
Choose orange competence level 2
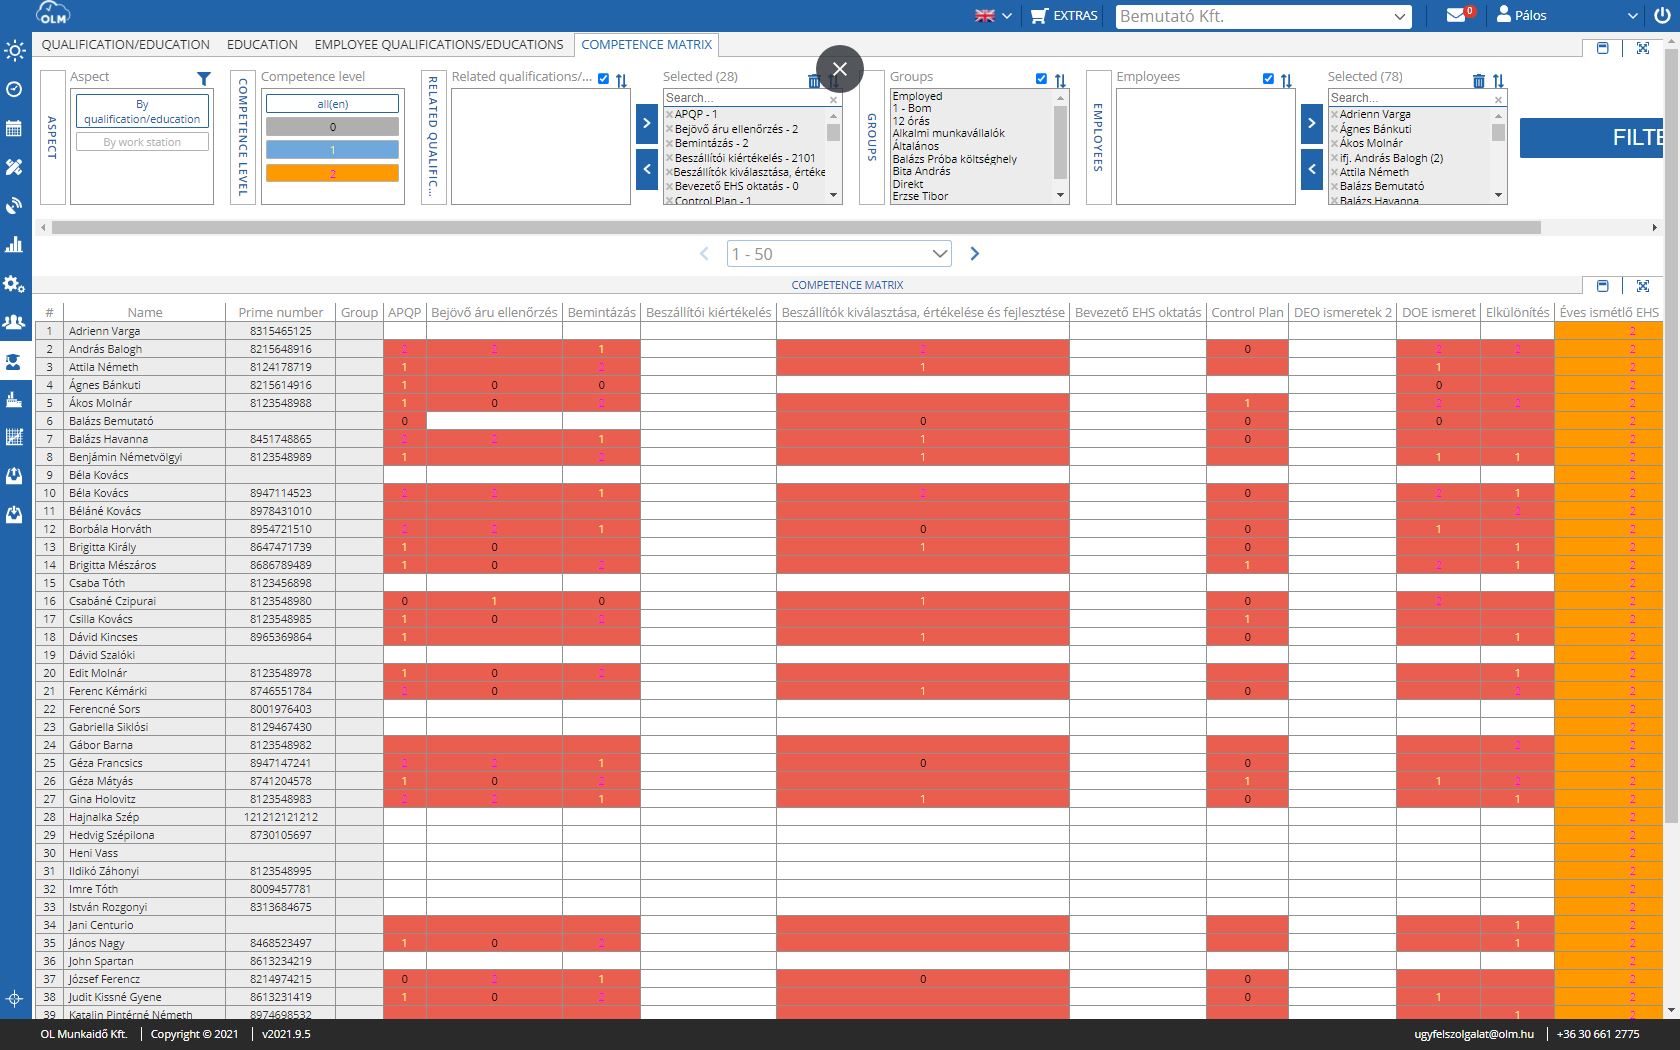pos(332,173)
